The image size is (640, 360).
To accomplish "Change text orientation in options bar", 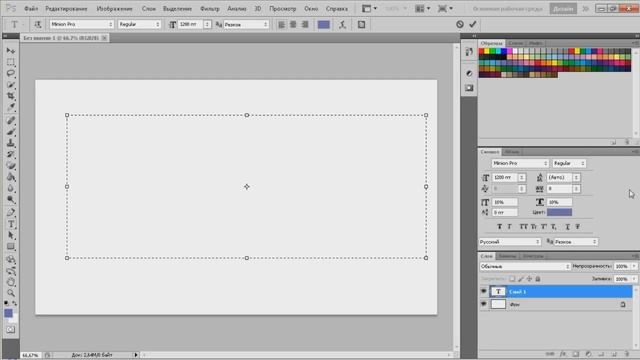I will coord(38,24).
